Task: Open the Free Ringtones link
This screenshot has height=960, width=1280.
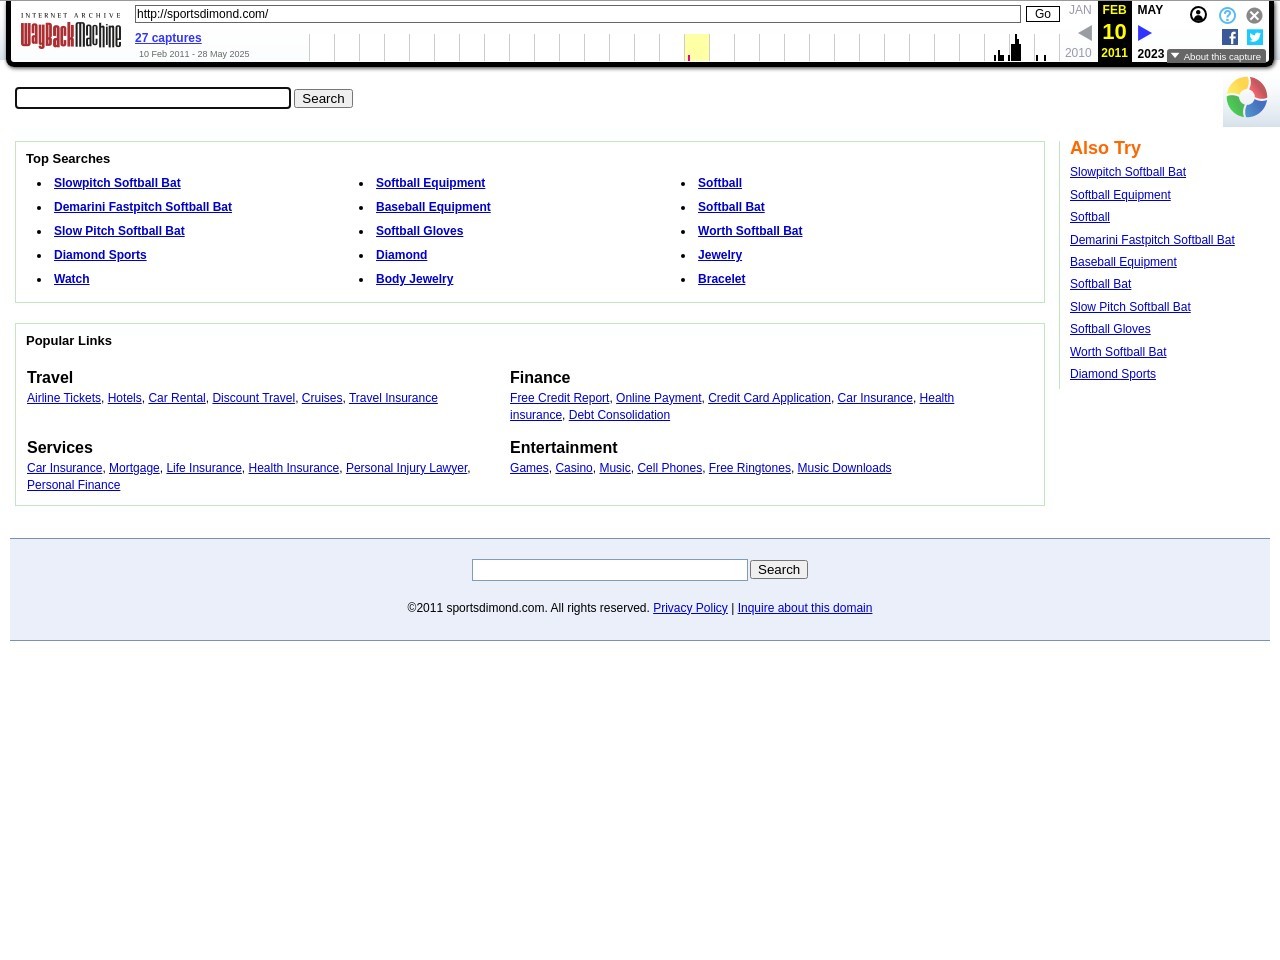Action: click(749, 468)
